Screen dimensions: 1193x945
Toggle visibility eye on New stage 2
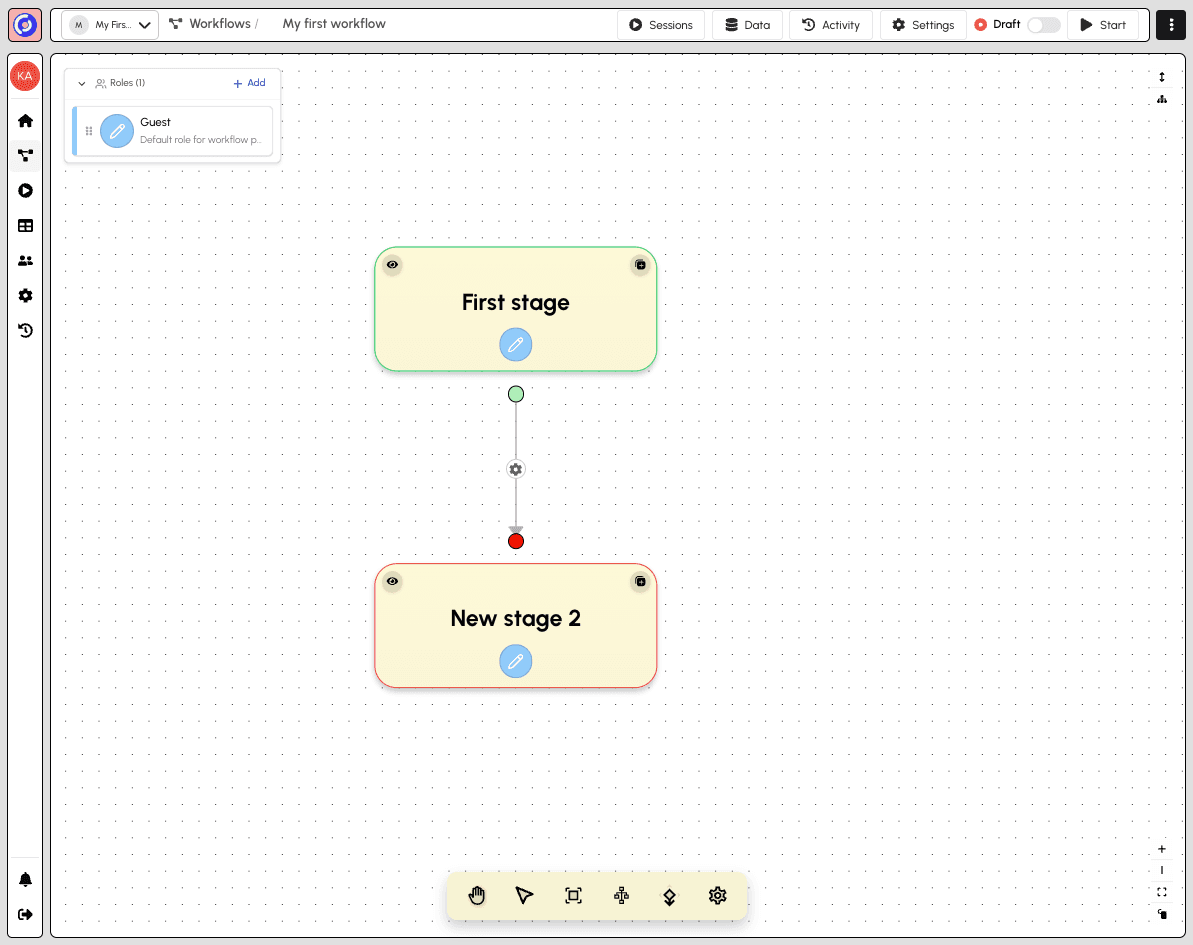(392, 581)
